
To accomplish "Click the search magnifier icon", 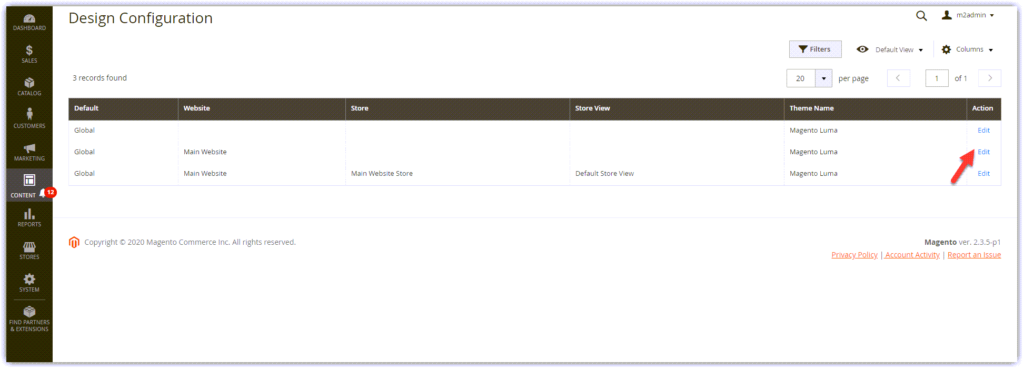I will click(x=921, y=16).
